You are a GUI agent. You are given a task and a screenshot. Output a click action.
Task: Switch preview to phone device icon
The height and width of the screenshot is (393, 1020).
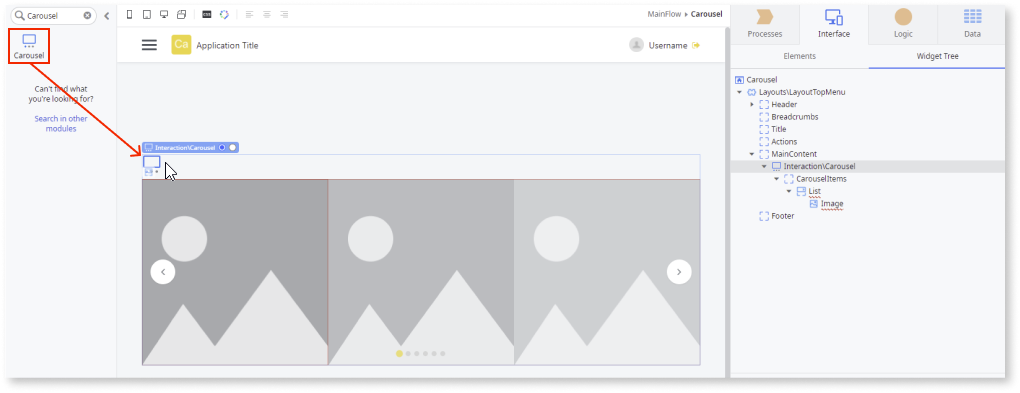click(x=129, y=14)
